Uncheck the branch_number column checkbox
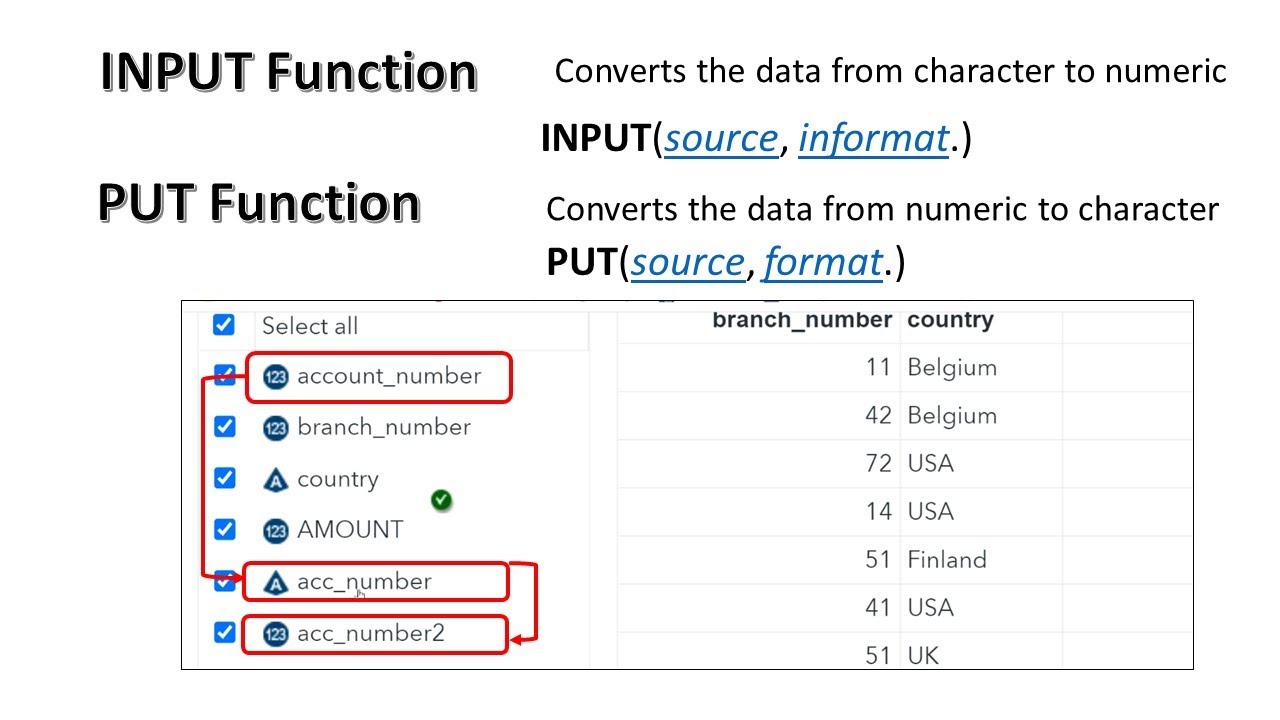 225,427
